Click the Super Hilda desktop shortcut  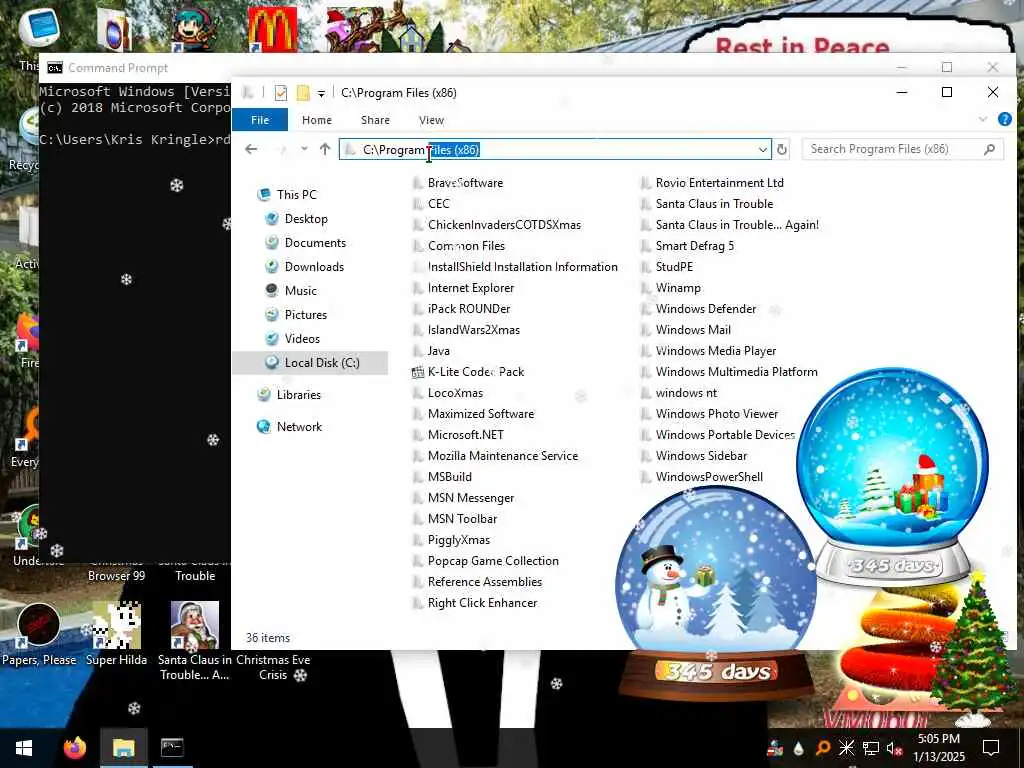[116, 635]
